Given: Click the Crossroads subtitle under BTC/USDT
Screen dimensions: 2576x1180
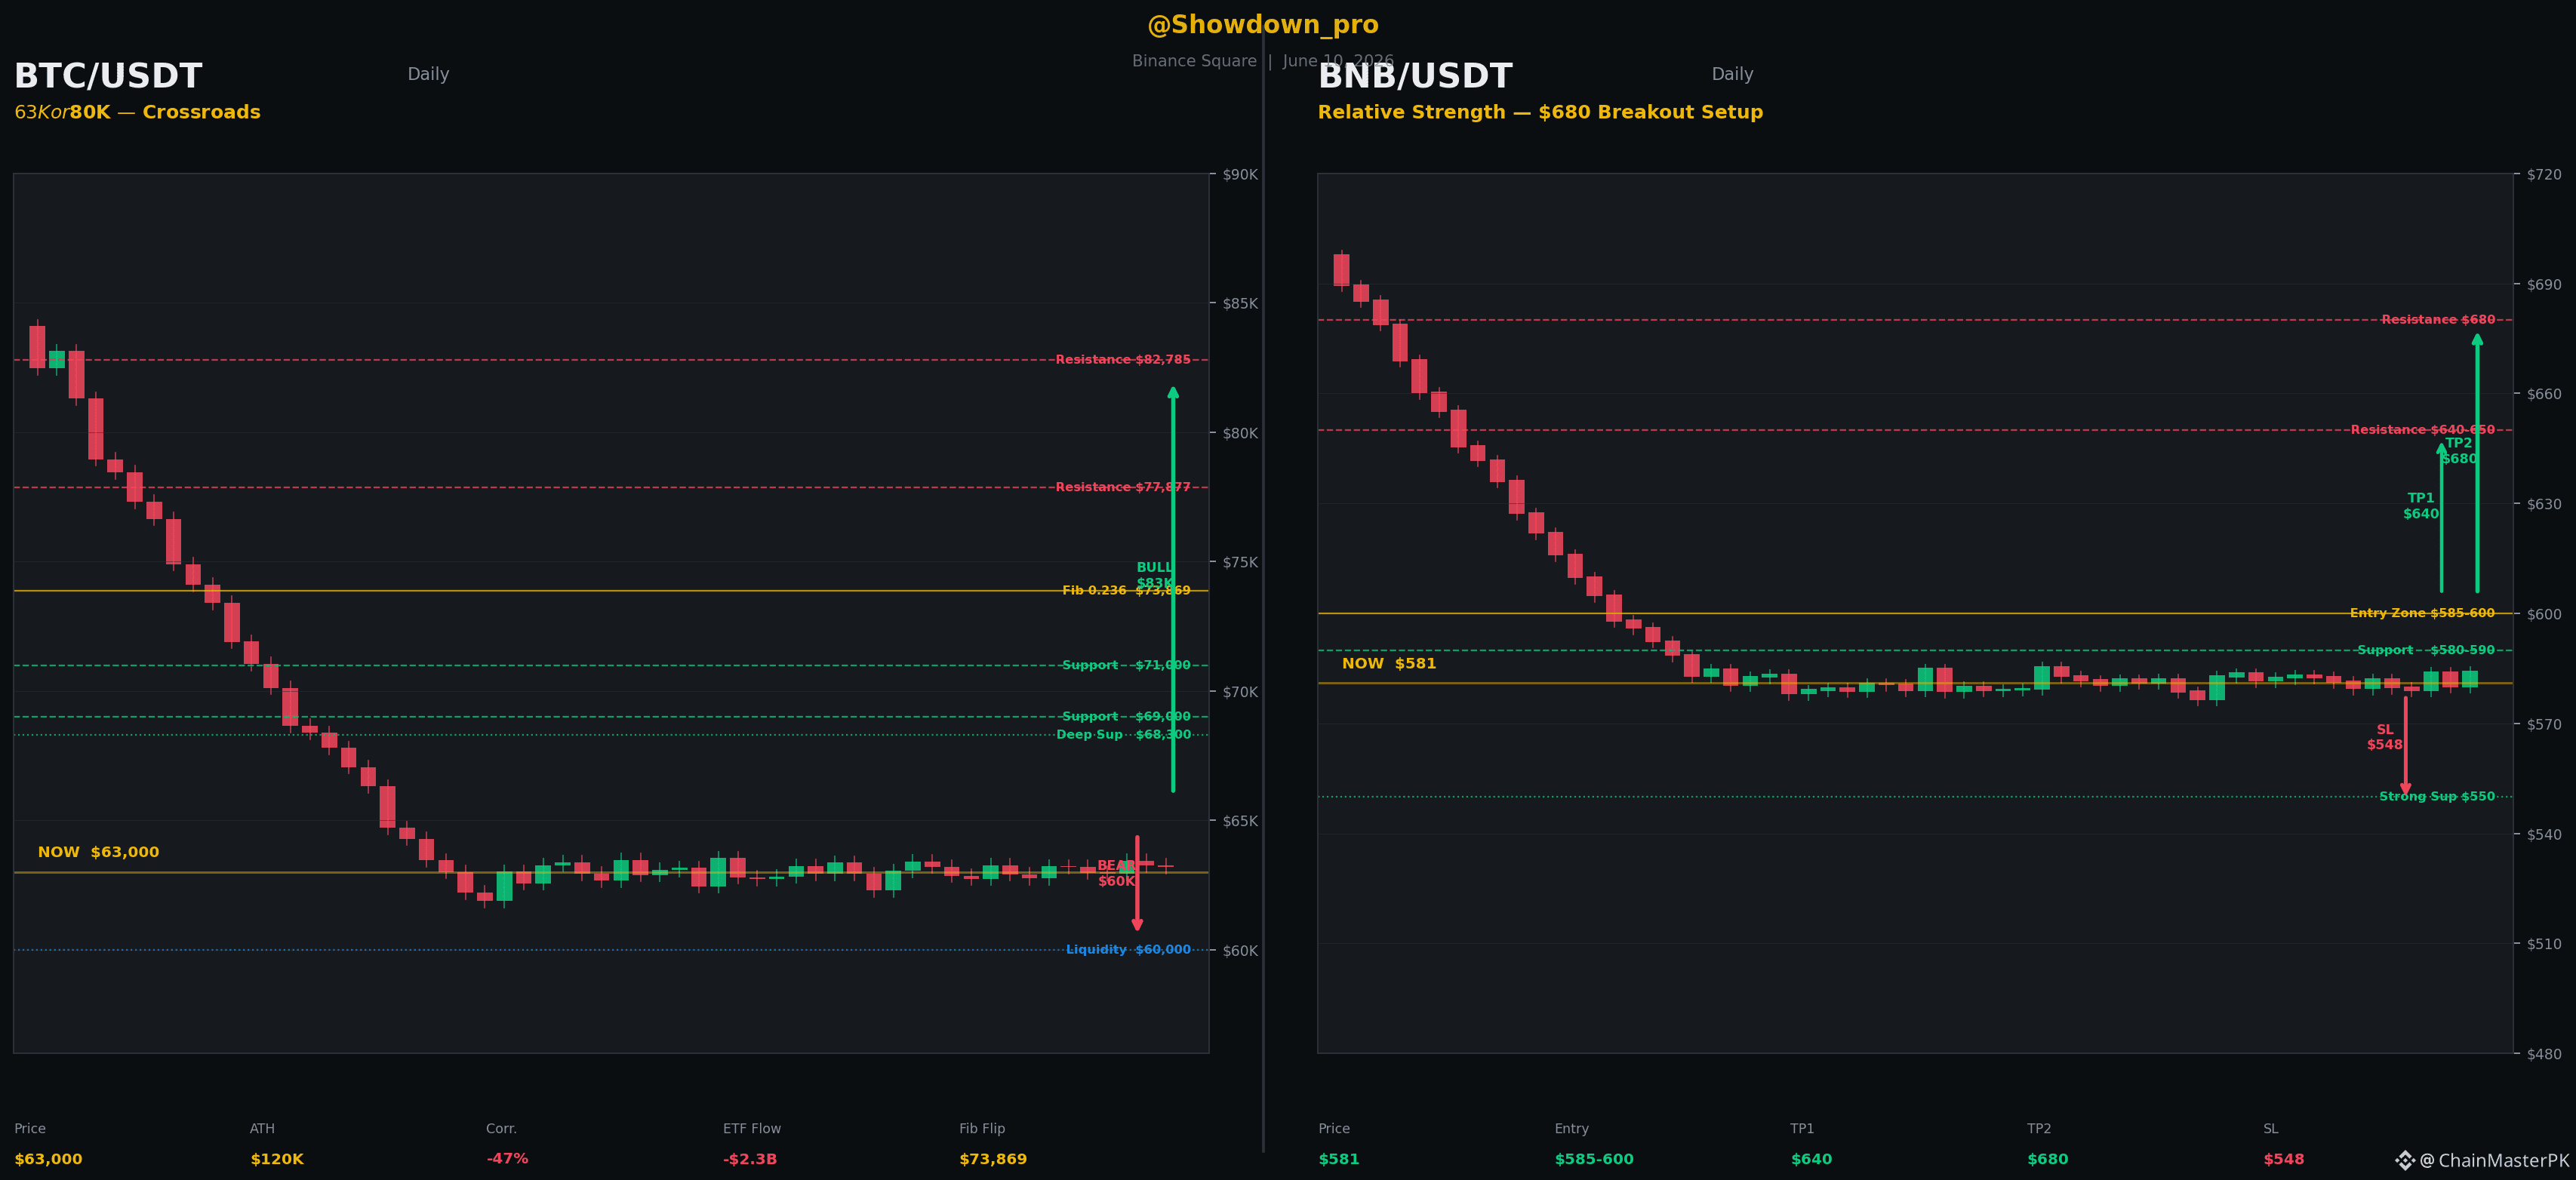Looking at the screenshot, I should (137, 112).
